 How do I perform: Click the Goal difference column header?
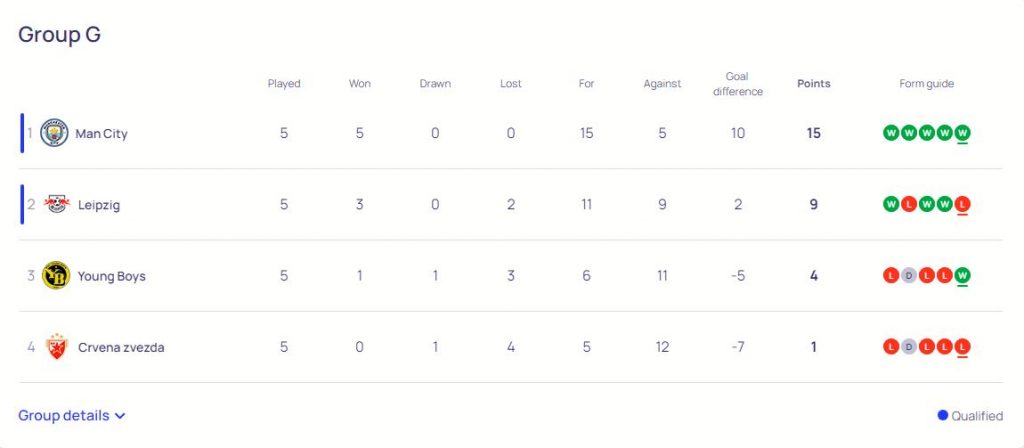point(738,84)
